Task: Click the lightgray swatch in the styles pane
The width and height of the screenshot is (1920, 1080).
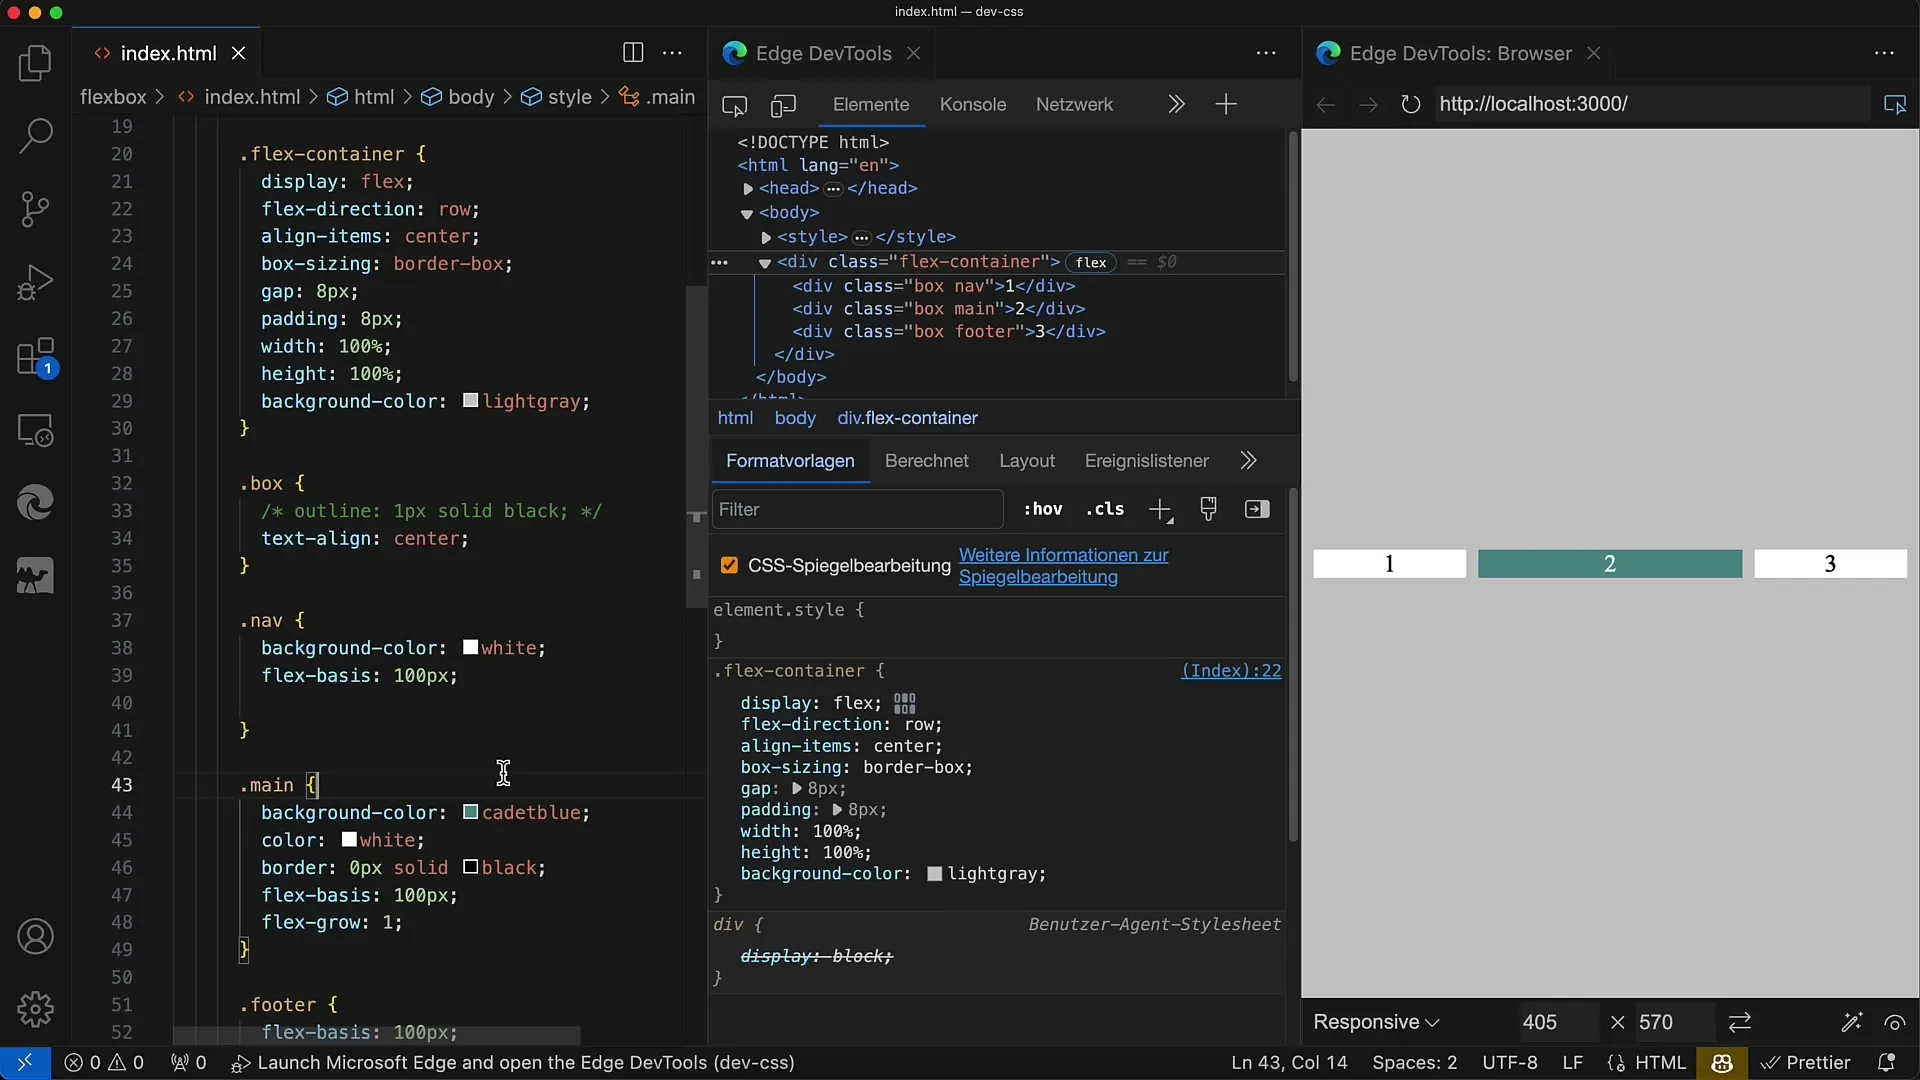Action: click(x=935, y=874)
